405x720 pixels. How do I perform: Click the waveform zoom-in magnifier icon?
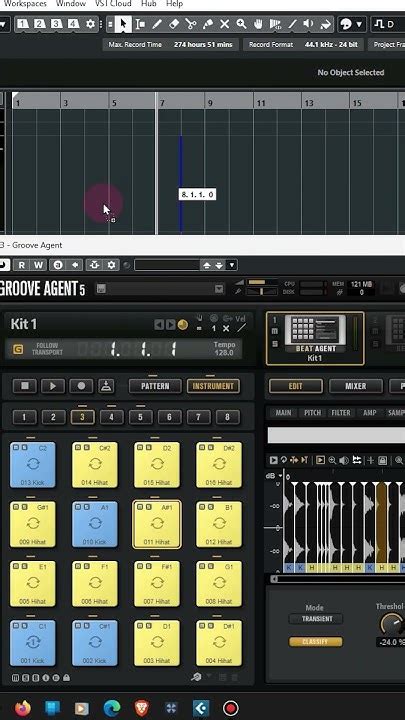tap(332, 460)
